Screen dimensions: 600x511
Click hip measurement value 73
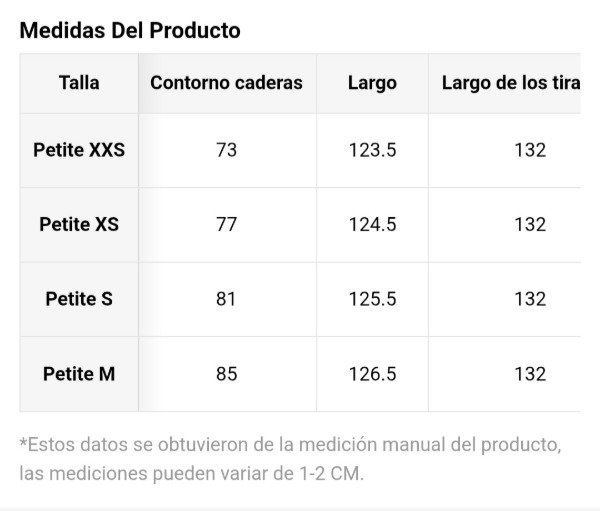[x=227, y=150]
